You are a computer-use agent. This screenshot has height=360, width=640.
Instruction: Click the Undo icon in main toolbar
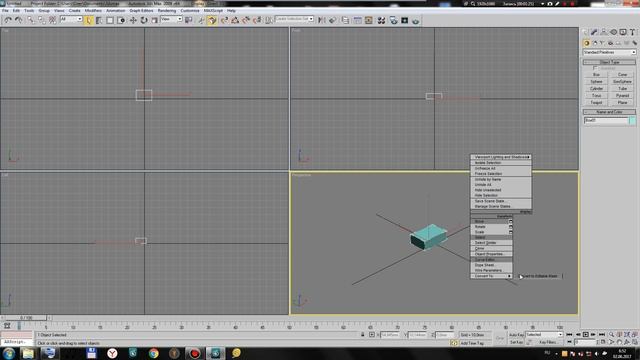tap(8, 20)
